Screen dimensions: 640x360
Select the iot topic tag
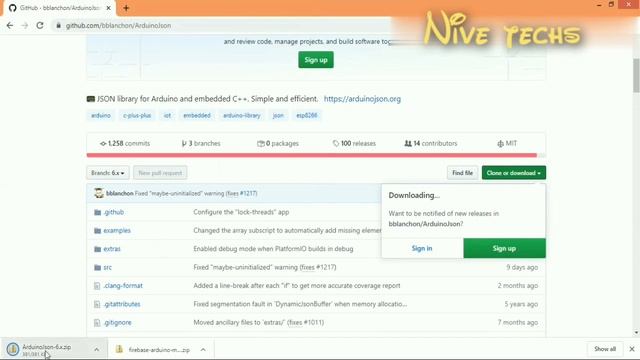click(167, 116)
